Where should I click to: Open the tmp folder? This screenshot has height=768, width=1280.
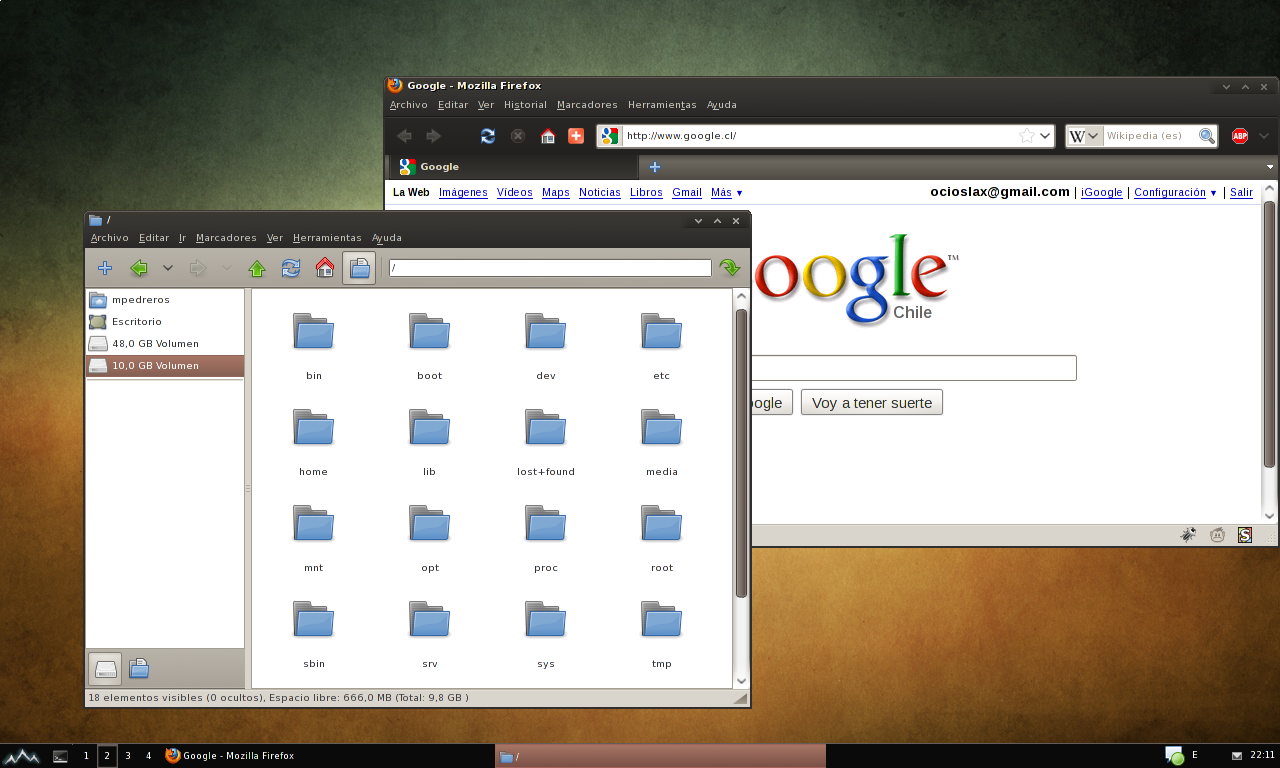[x=662, y=633]
